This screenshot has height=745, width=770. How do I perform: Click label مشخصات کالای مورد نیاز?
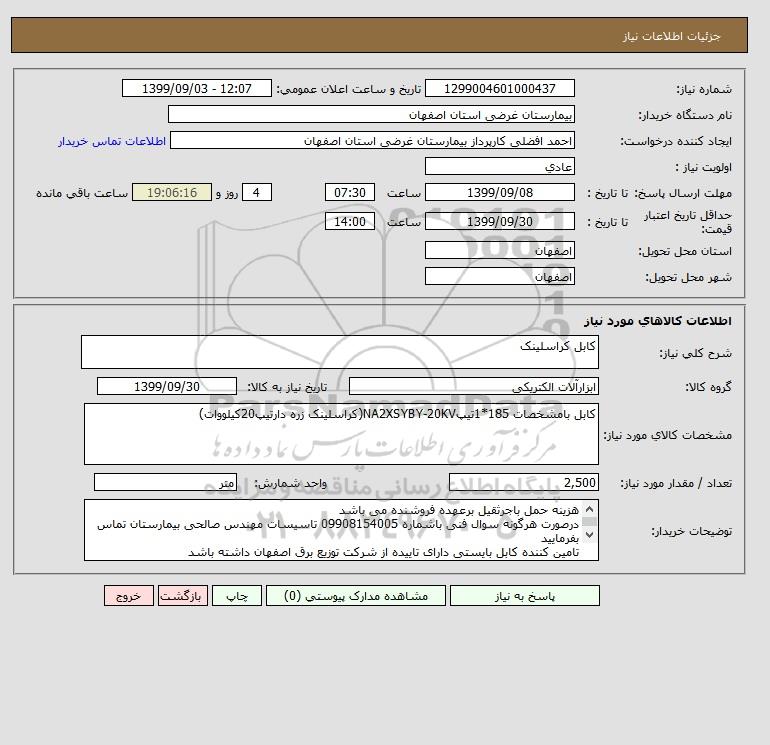point(667,435)
